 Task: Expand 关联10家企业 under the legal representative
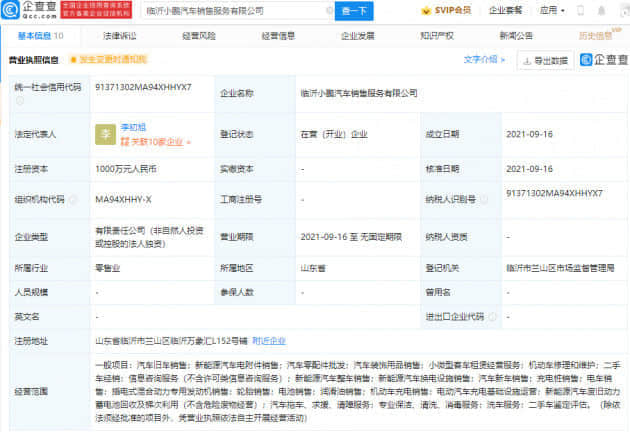tap(155, 142)
